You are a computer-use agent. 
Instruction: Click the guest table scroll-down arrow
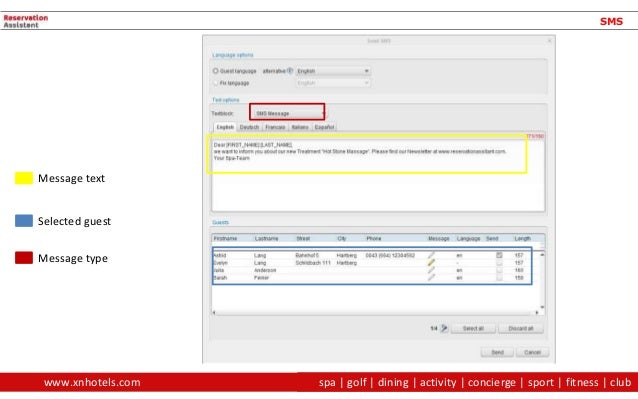point(542,307)
